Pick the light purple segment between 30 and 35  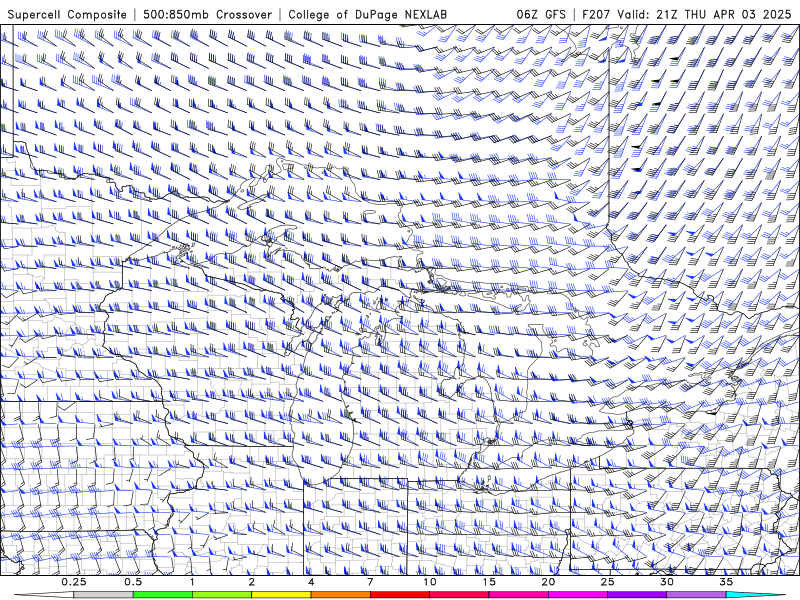pos(696,595)
